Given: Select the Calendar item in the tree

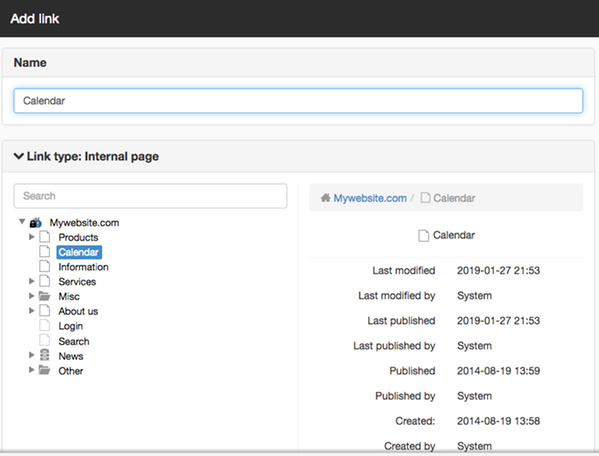Looking at the screenshot, I should pos(79,252).
